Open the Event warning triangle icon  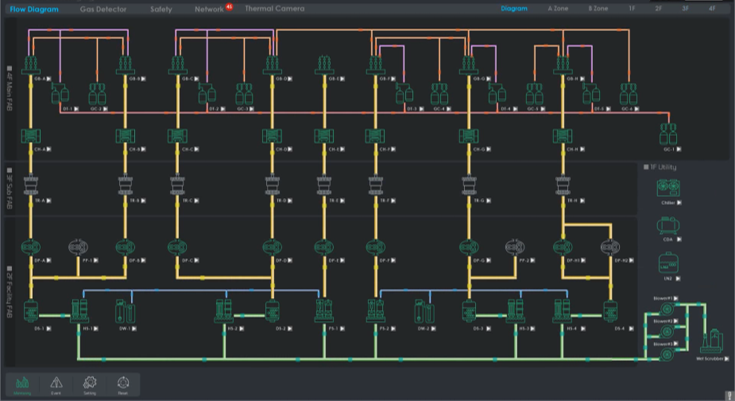(56, 383)
